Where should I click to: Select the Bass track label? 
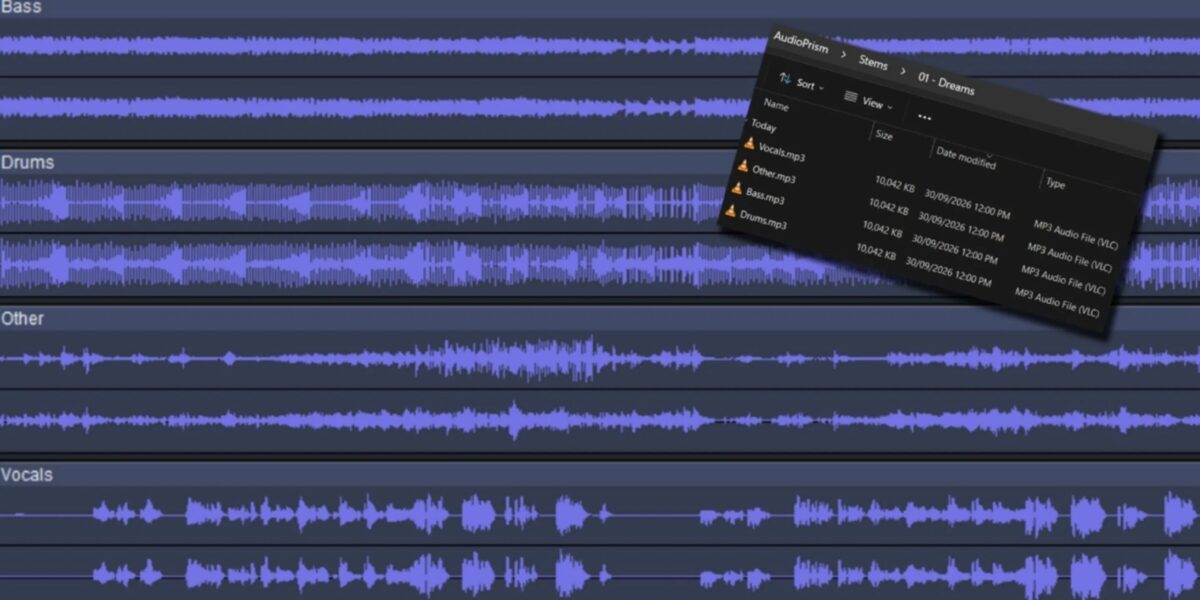click(21, 7)
